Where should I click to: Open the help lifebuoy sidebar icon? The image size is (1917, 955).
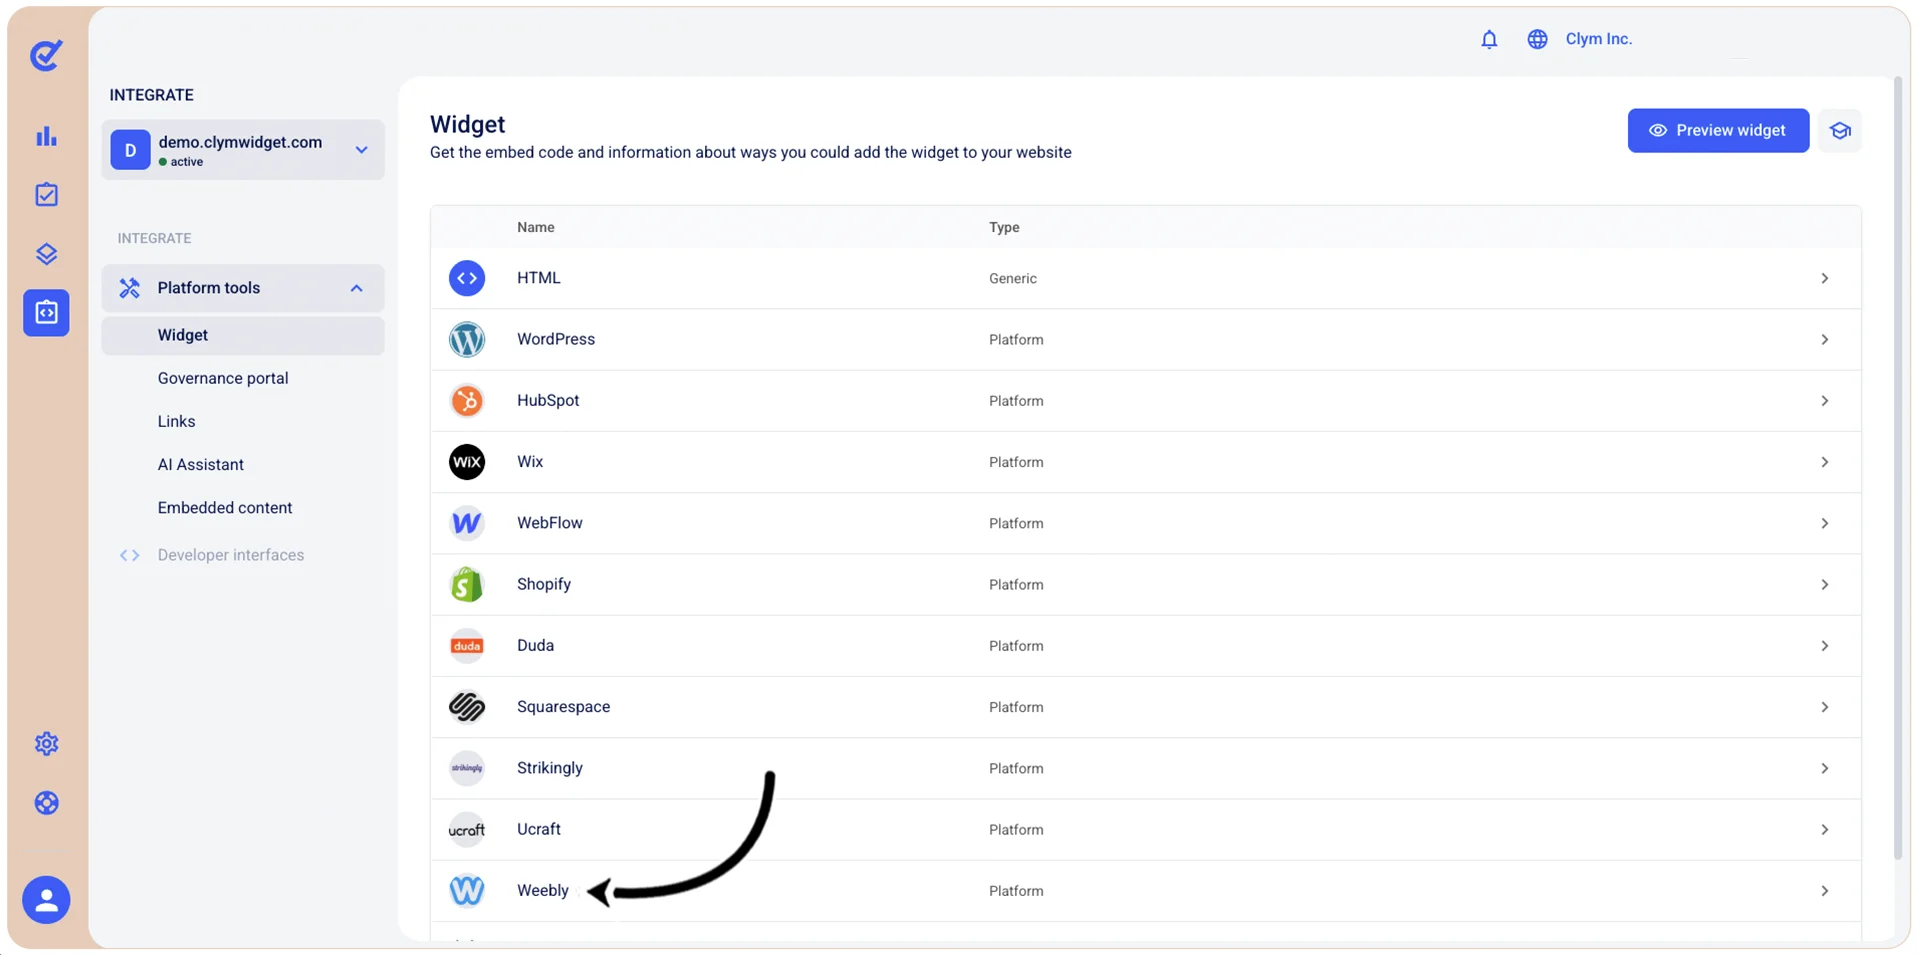point(46,803)
